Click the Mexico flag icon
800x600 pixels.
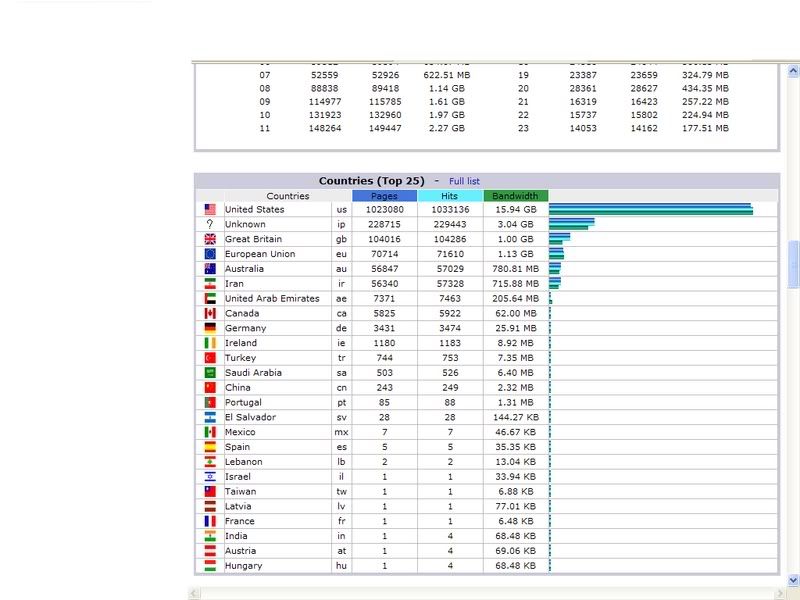click(x=210, y=432)
